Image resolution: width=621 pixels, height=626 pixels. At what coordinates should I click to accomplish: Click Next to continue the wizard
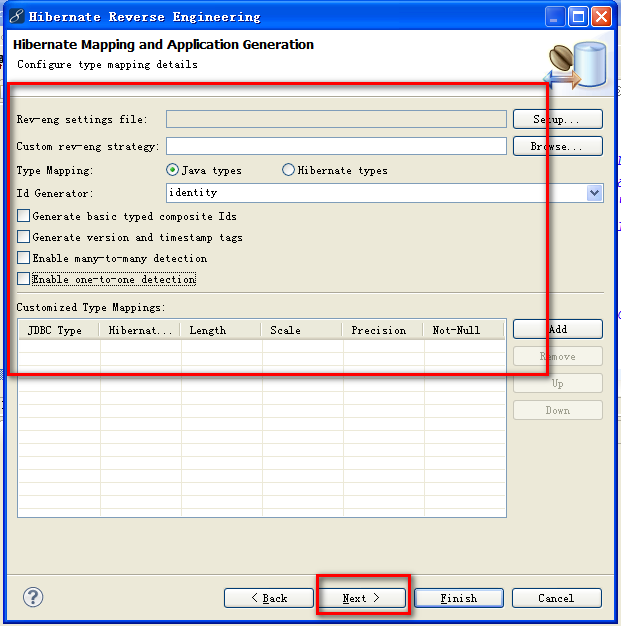pos(361,598)
